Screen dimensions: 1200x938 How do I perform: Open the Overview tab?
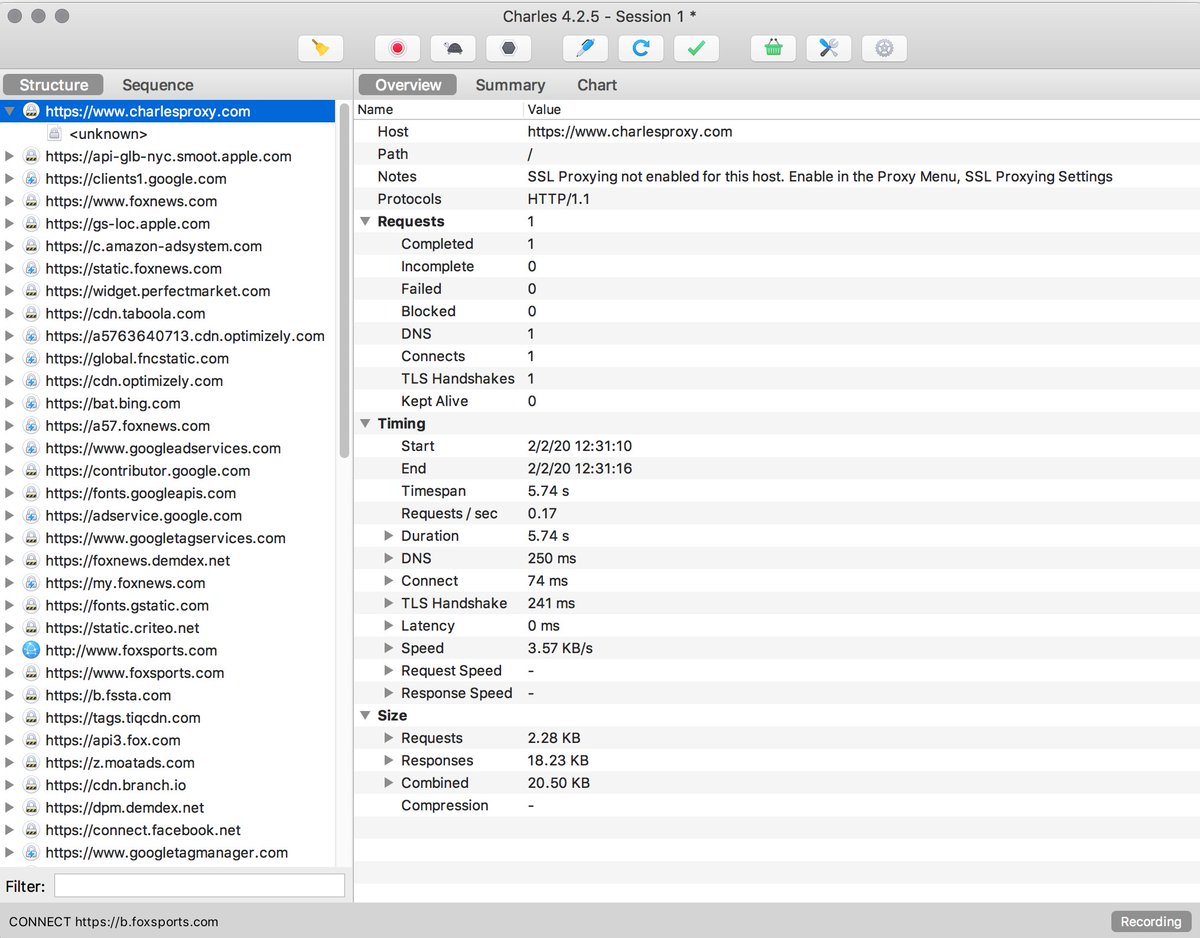pos(408,85)
